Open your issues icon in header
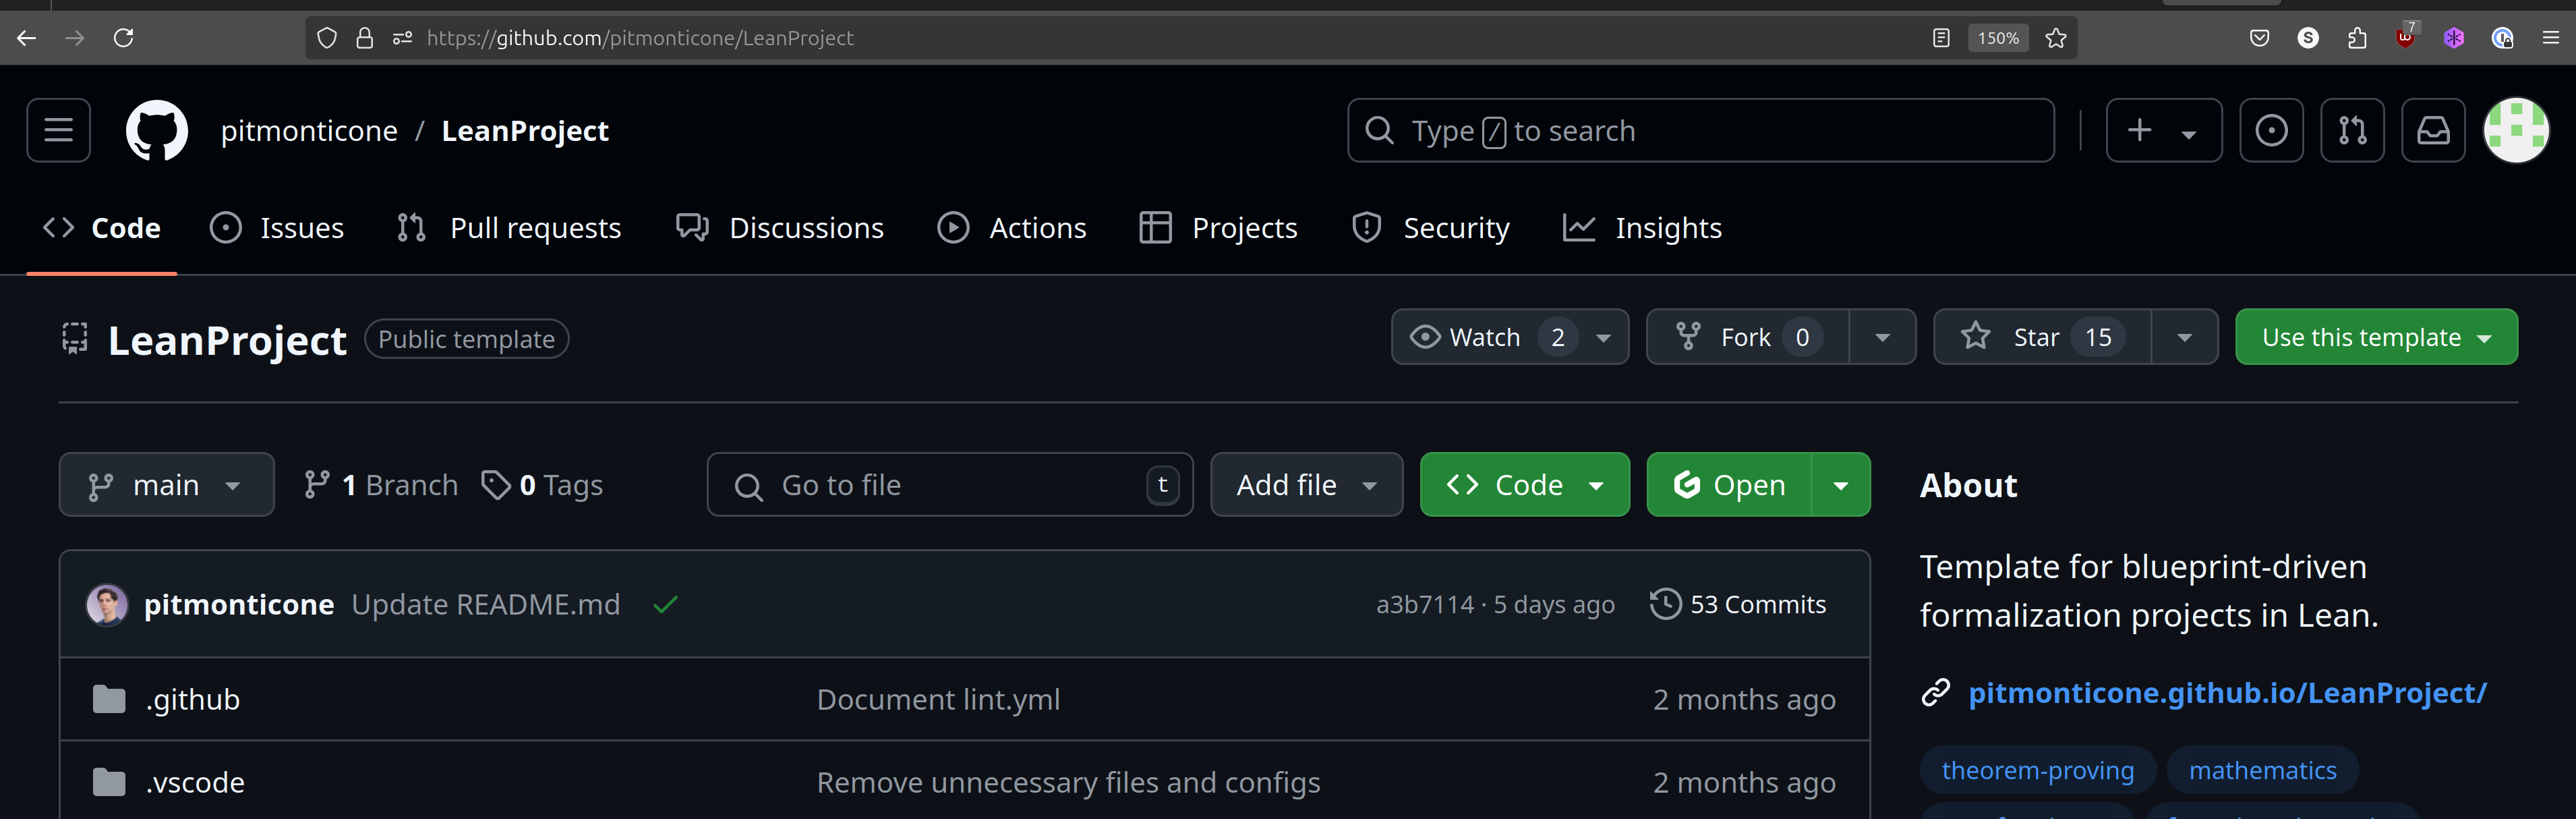Image resolution: width=2576 pixels, height=819 pixels. coord(2271,130)
